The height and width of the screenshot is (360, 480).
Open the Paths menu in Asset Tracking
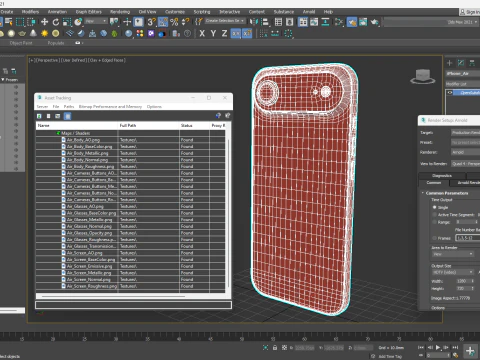[x=69, y=107]
